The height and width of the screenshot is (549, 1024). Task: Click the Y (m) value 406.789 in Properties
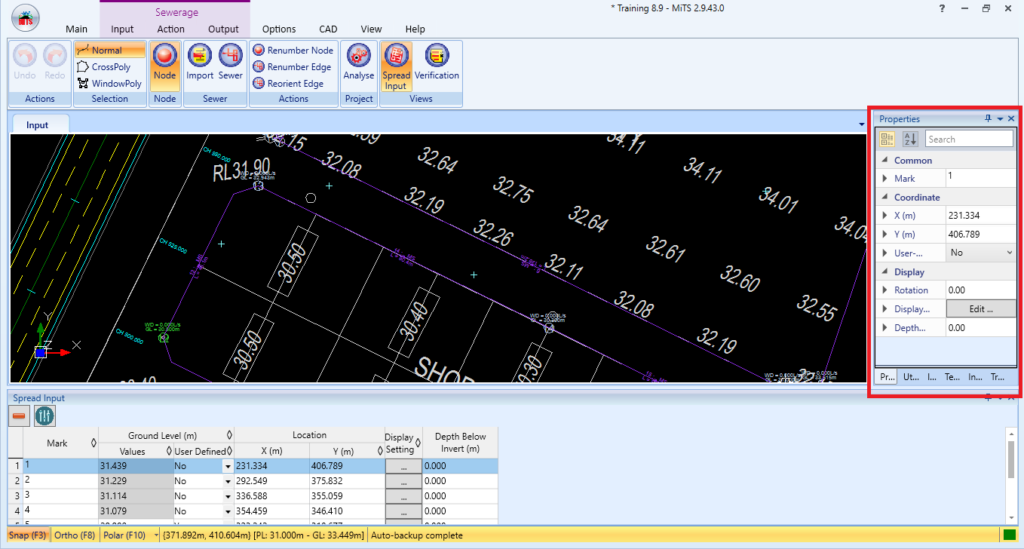981,234
